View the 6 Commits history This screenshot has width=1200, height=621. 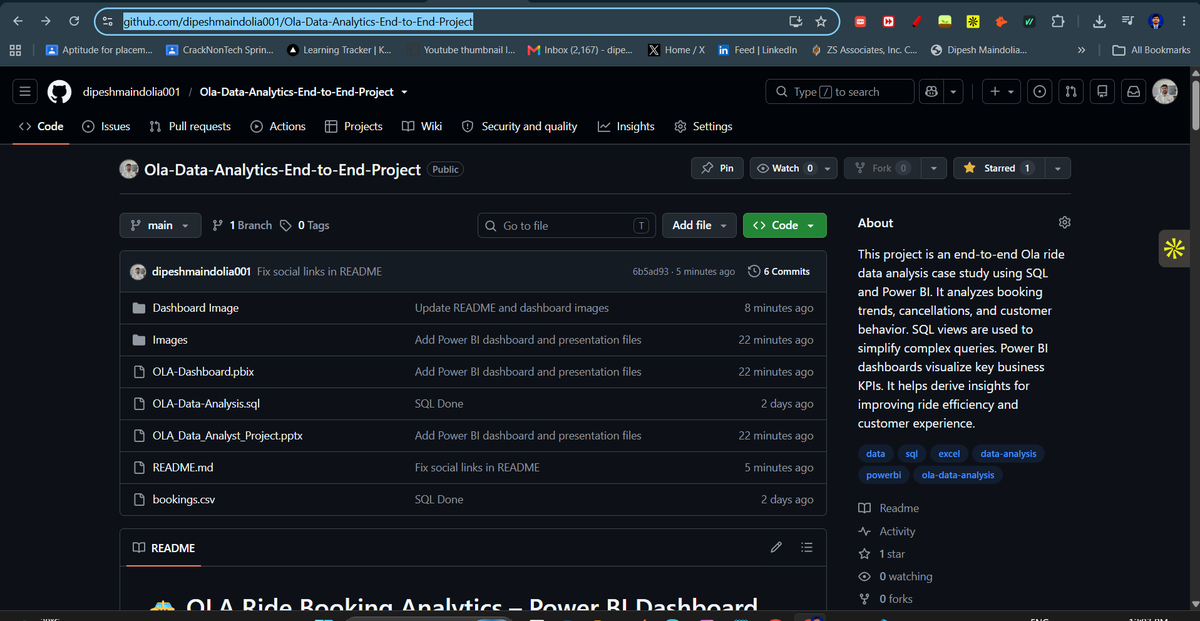(779, 271)
